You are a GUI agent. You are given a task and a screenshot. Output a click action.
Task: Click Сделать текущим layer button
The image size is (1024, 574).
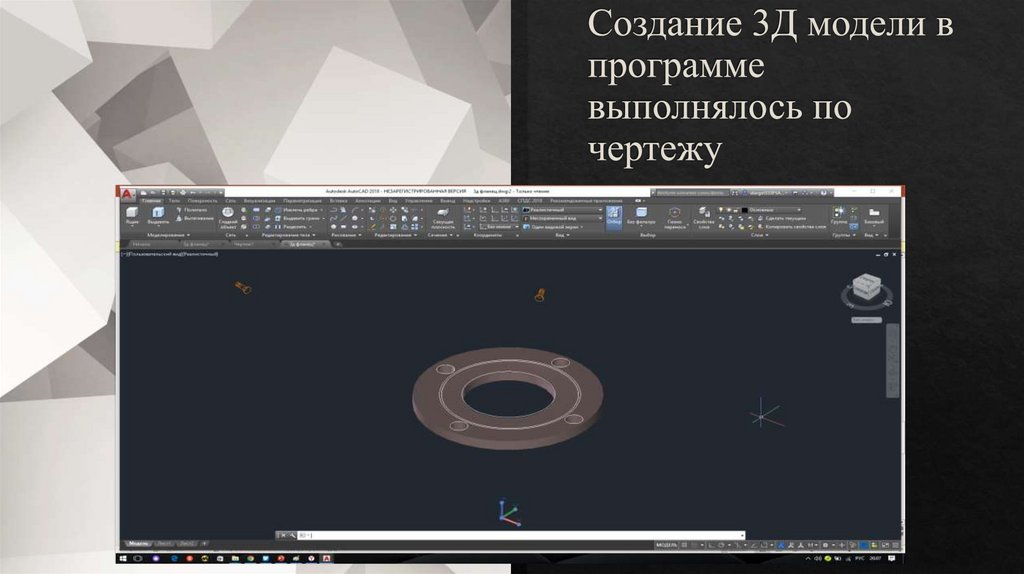(x=782, y=218)
